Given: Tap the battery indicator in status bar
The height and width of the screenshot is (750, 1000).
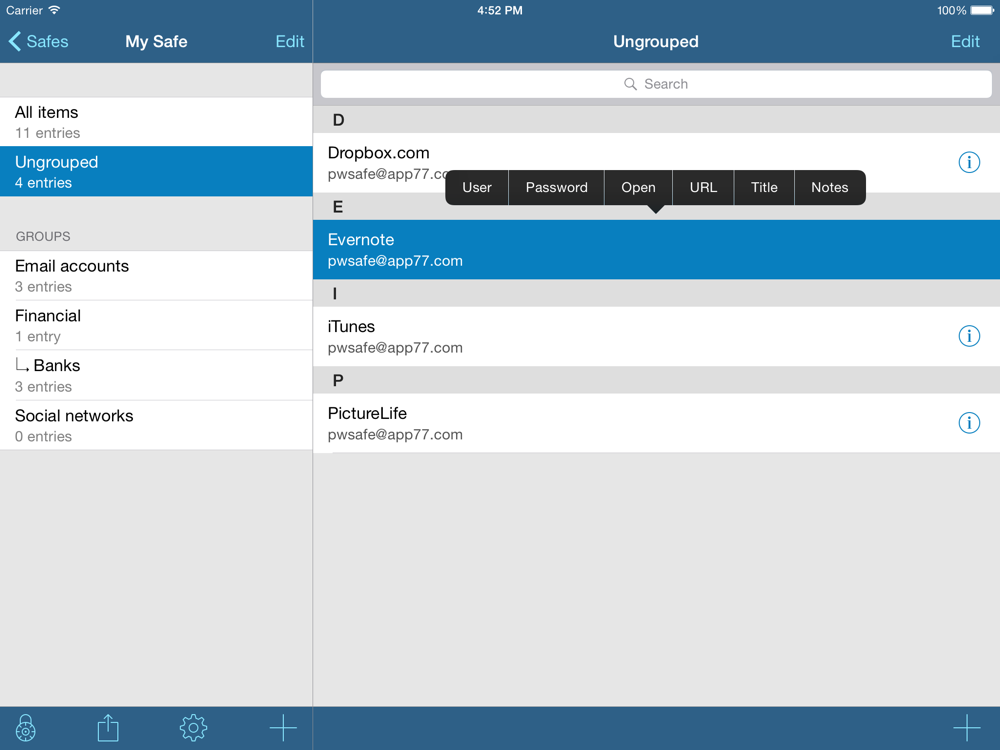Looking at the screenshot, I should click(982, 10).
